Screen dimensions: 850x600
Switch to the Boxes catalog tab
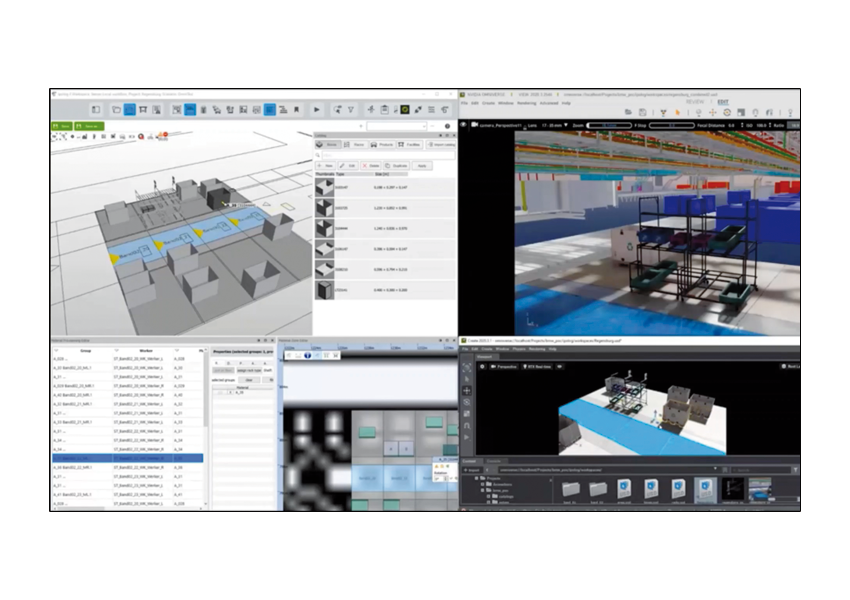pos(328,145)
